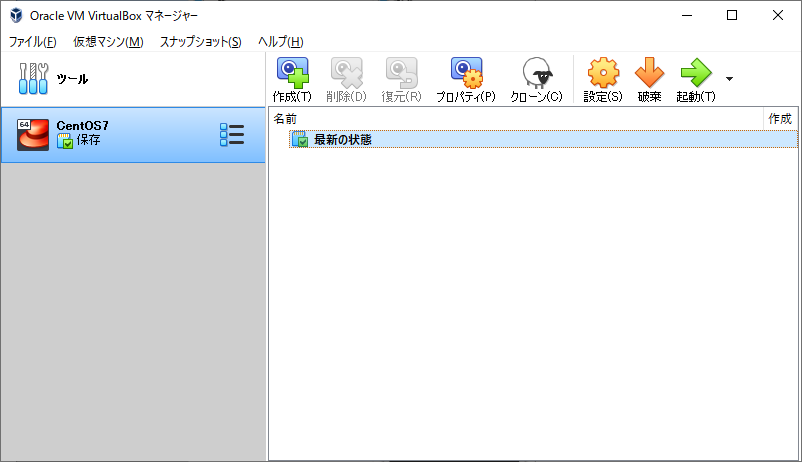
Task: Click the 保存 saved state text
Action: click(x=88, y=140)
